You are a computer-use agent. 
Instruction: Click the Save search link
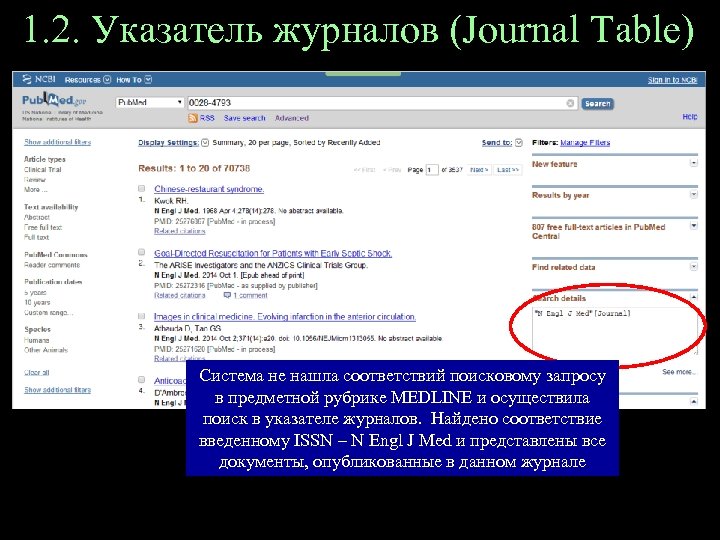[245, 118]
